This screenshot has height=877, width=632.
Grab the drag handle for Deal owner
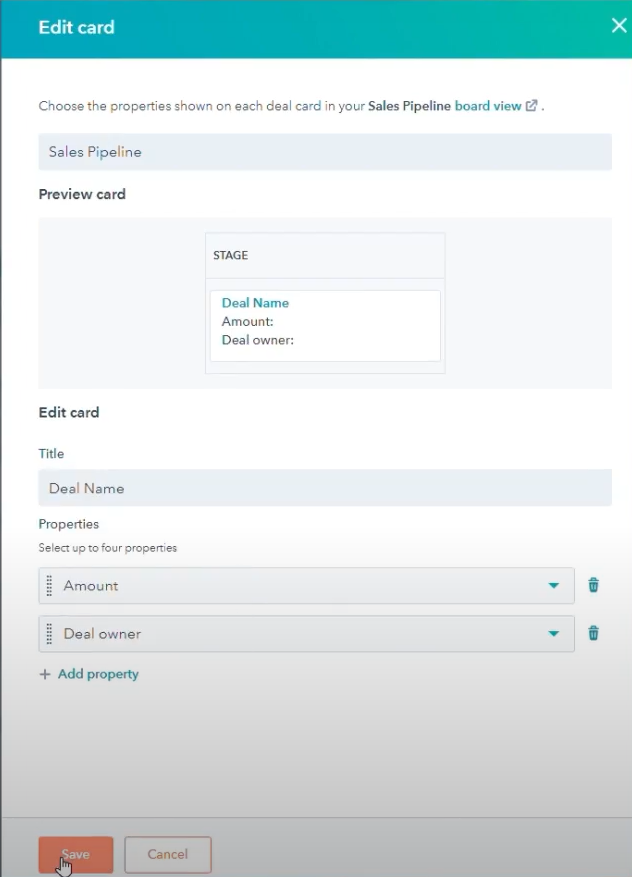pyautogui.click(x=50, y=634)
